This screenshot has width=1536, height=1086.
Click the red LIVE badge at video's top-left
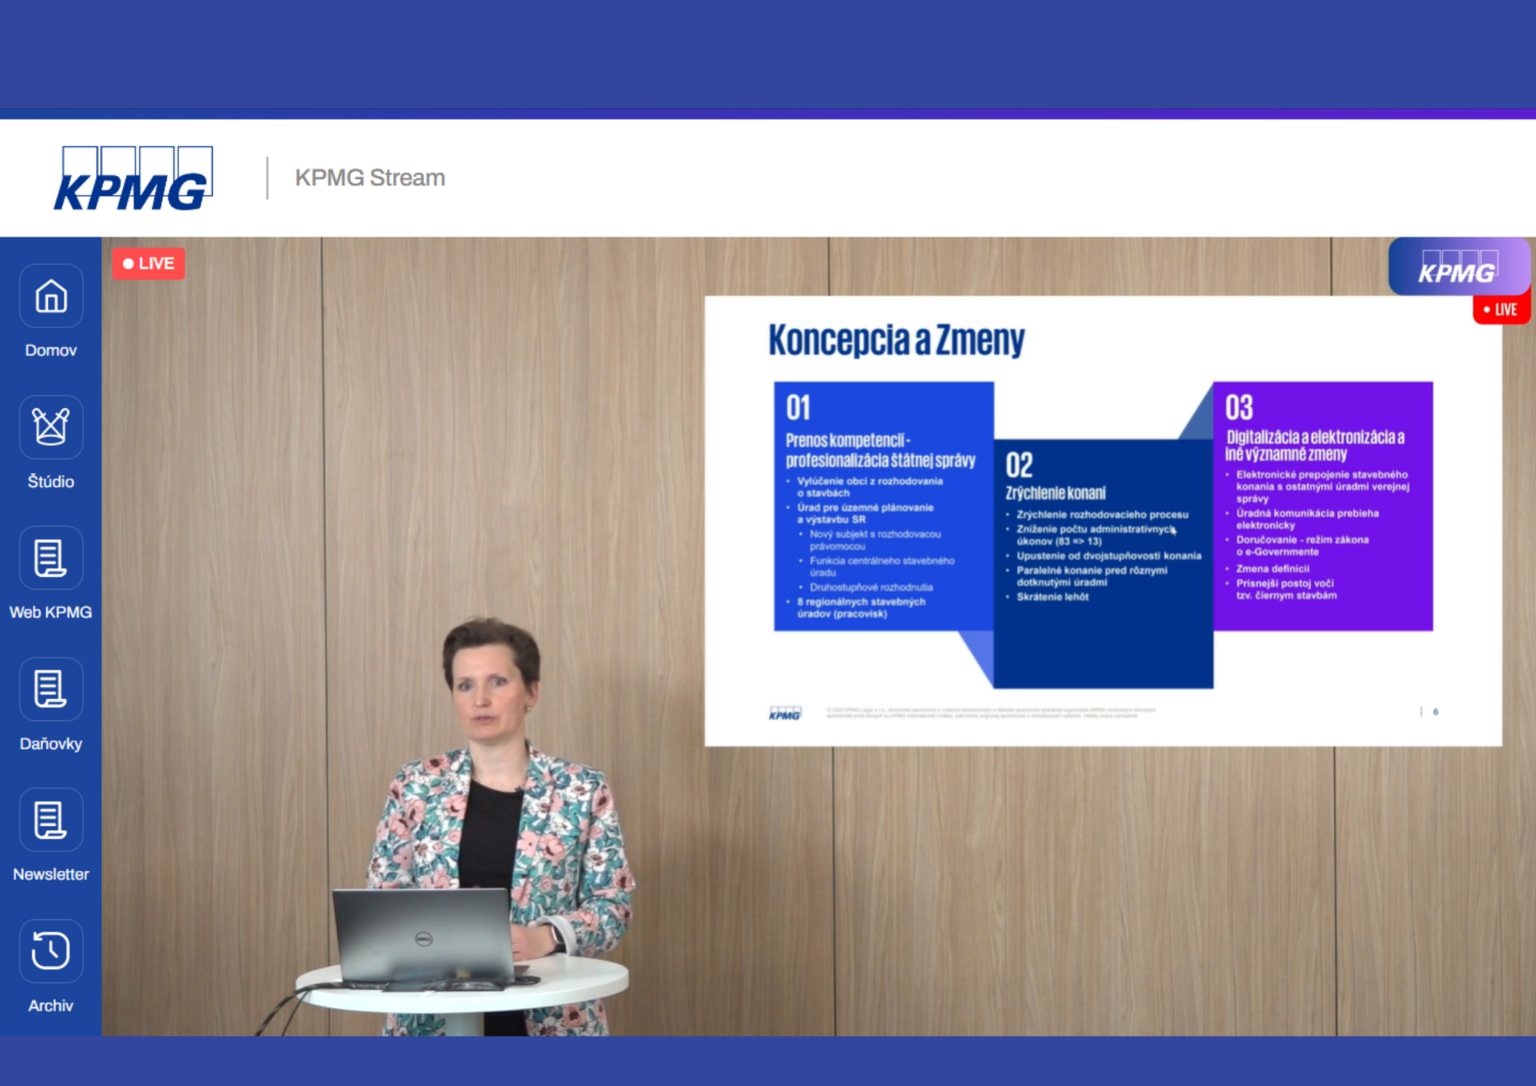tap(148, 263)
